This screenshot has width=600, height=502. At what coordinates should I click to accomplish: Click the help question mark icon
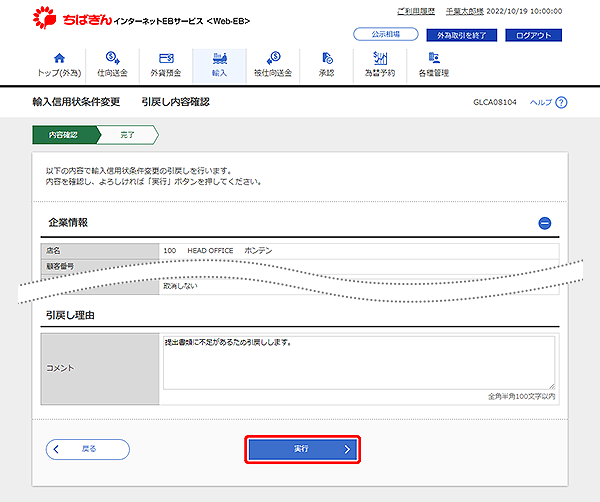coord(561,103)
